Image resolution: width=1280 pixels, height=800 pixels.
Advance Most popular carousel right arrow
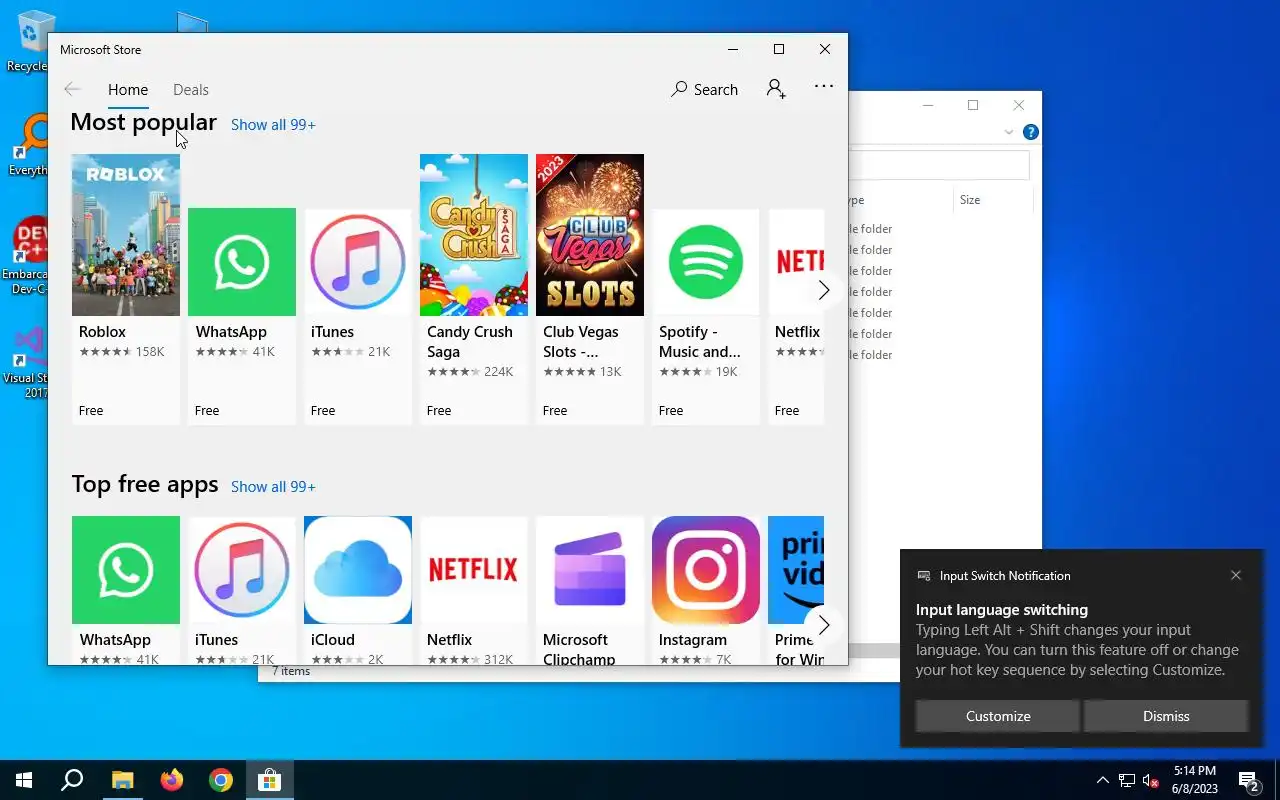(x=824, y=290)
